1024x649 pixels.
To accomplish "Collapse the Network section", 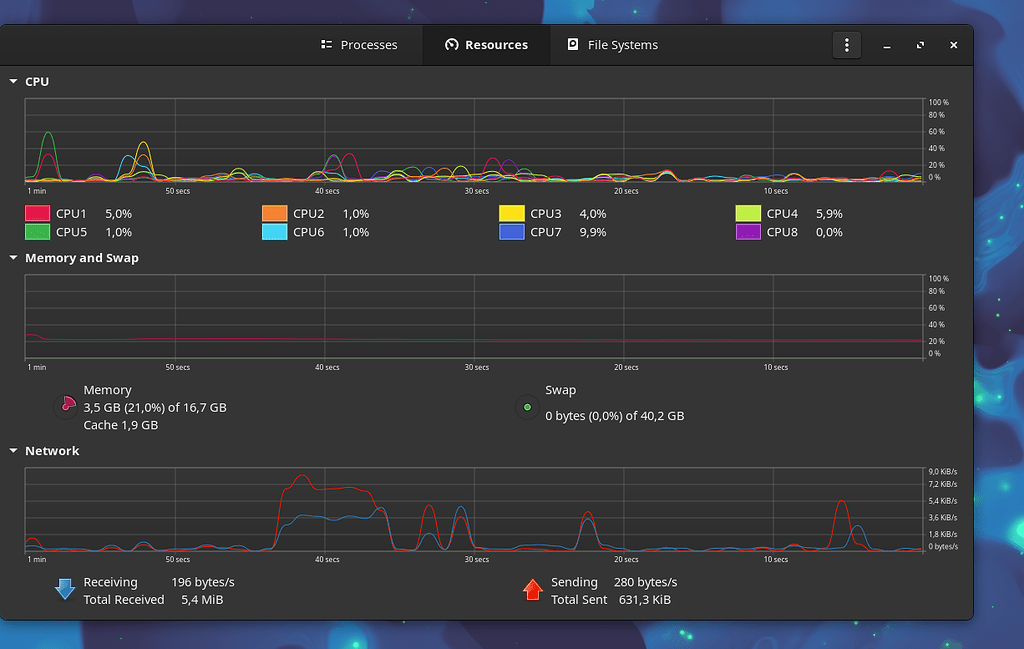I will (11, 451).
